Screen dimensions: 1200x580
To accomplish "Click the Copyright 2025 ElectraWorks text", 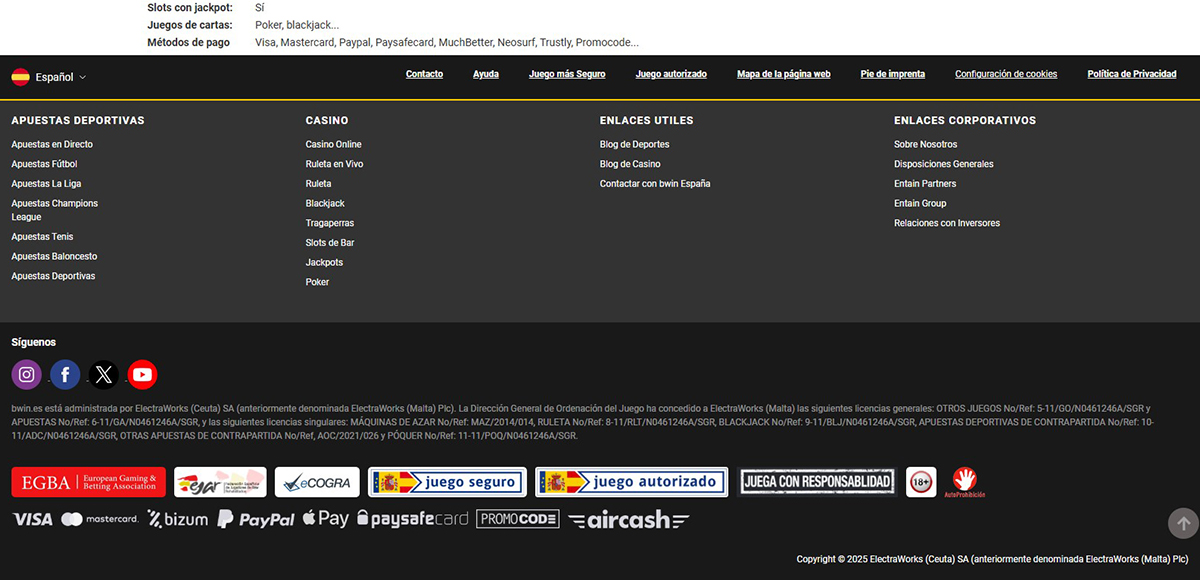I will coord(993,559).
